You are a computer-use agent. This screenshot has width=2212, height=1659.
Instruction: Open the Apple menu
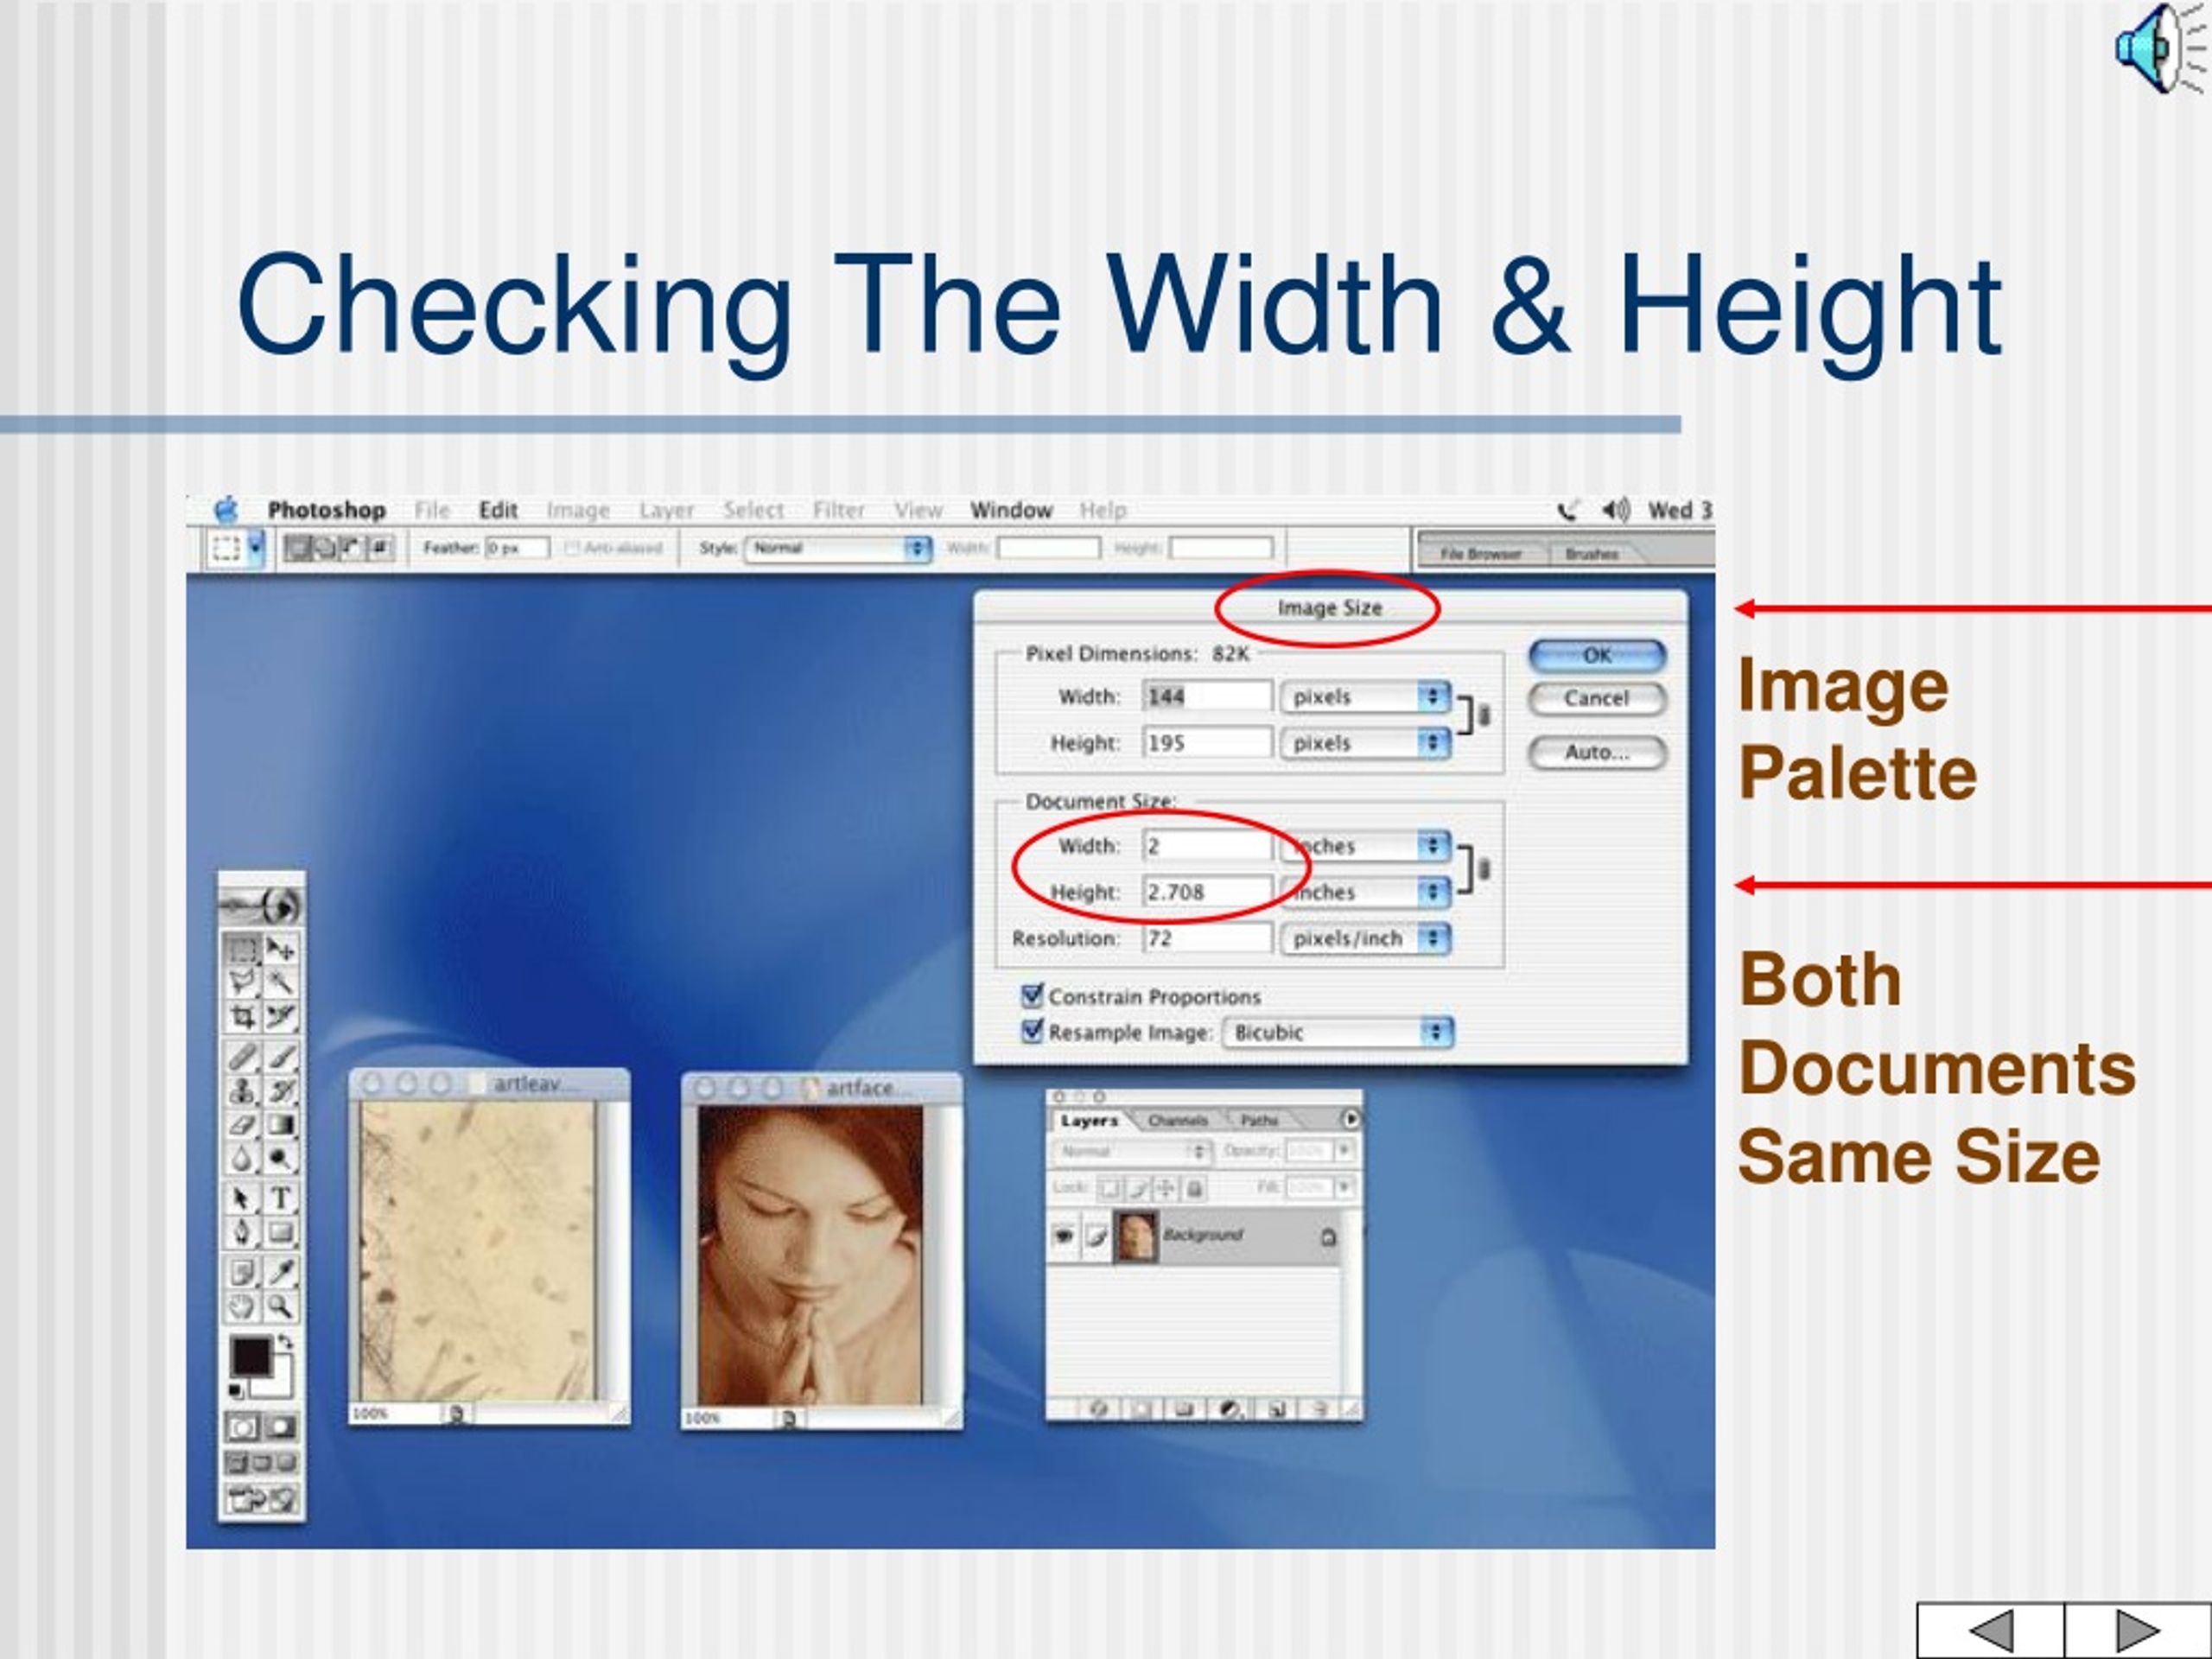coord(227,510)
